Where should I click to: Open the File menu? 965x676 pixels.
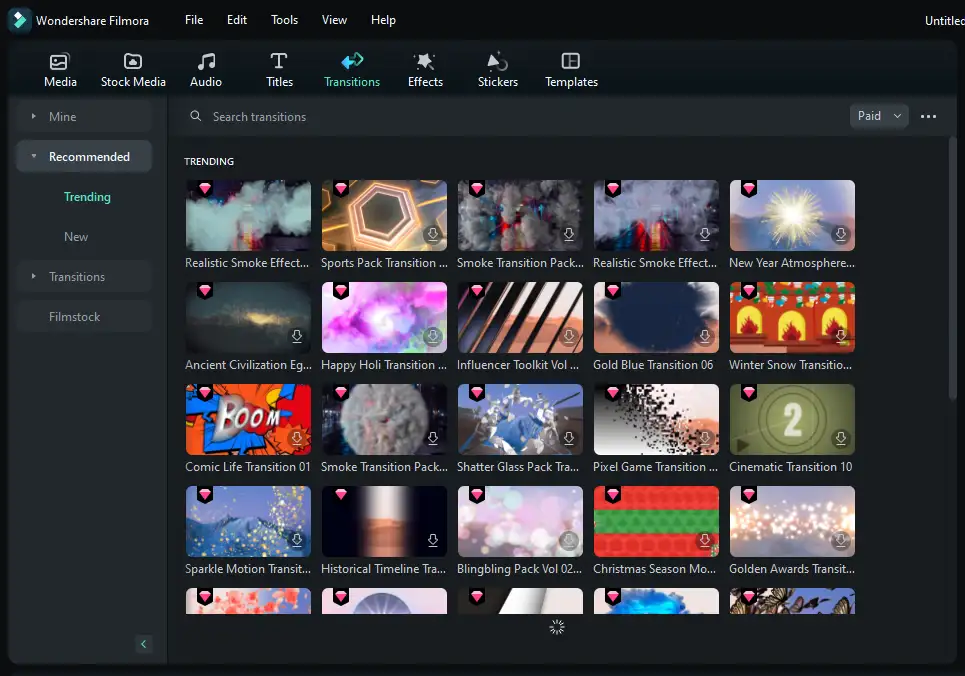pos(194,20)
